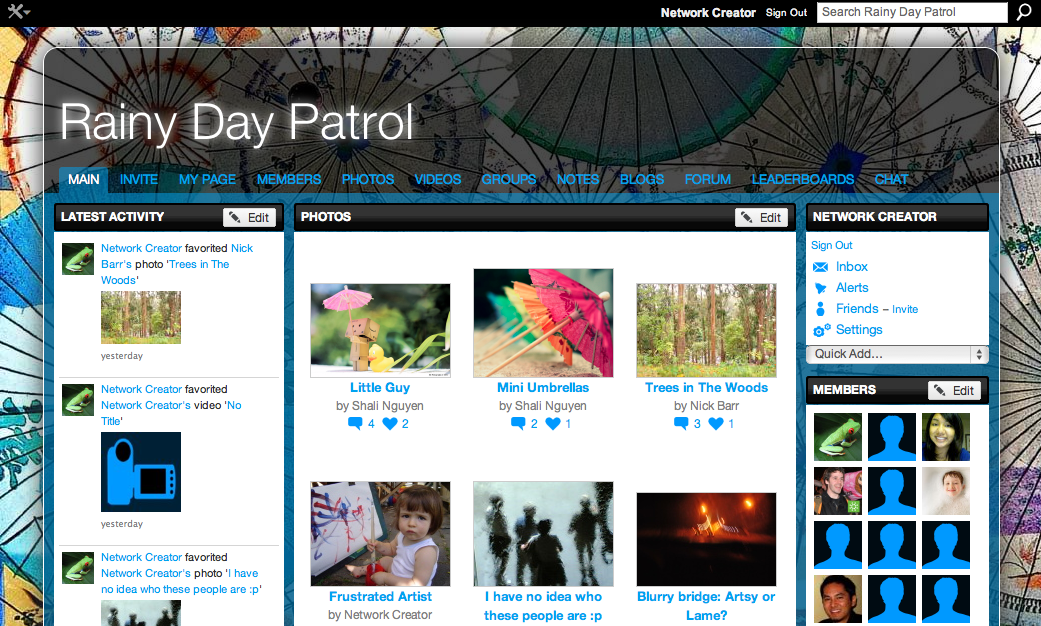The height and width of the screenshot is (626, 1041).
Task: Open the Frustrated Artist thumbnail
Action: (x=380, y=534)
